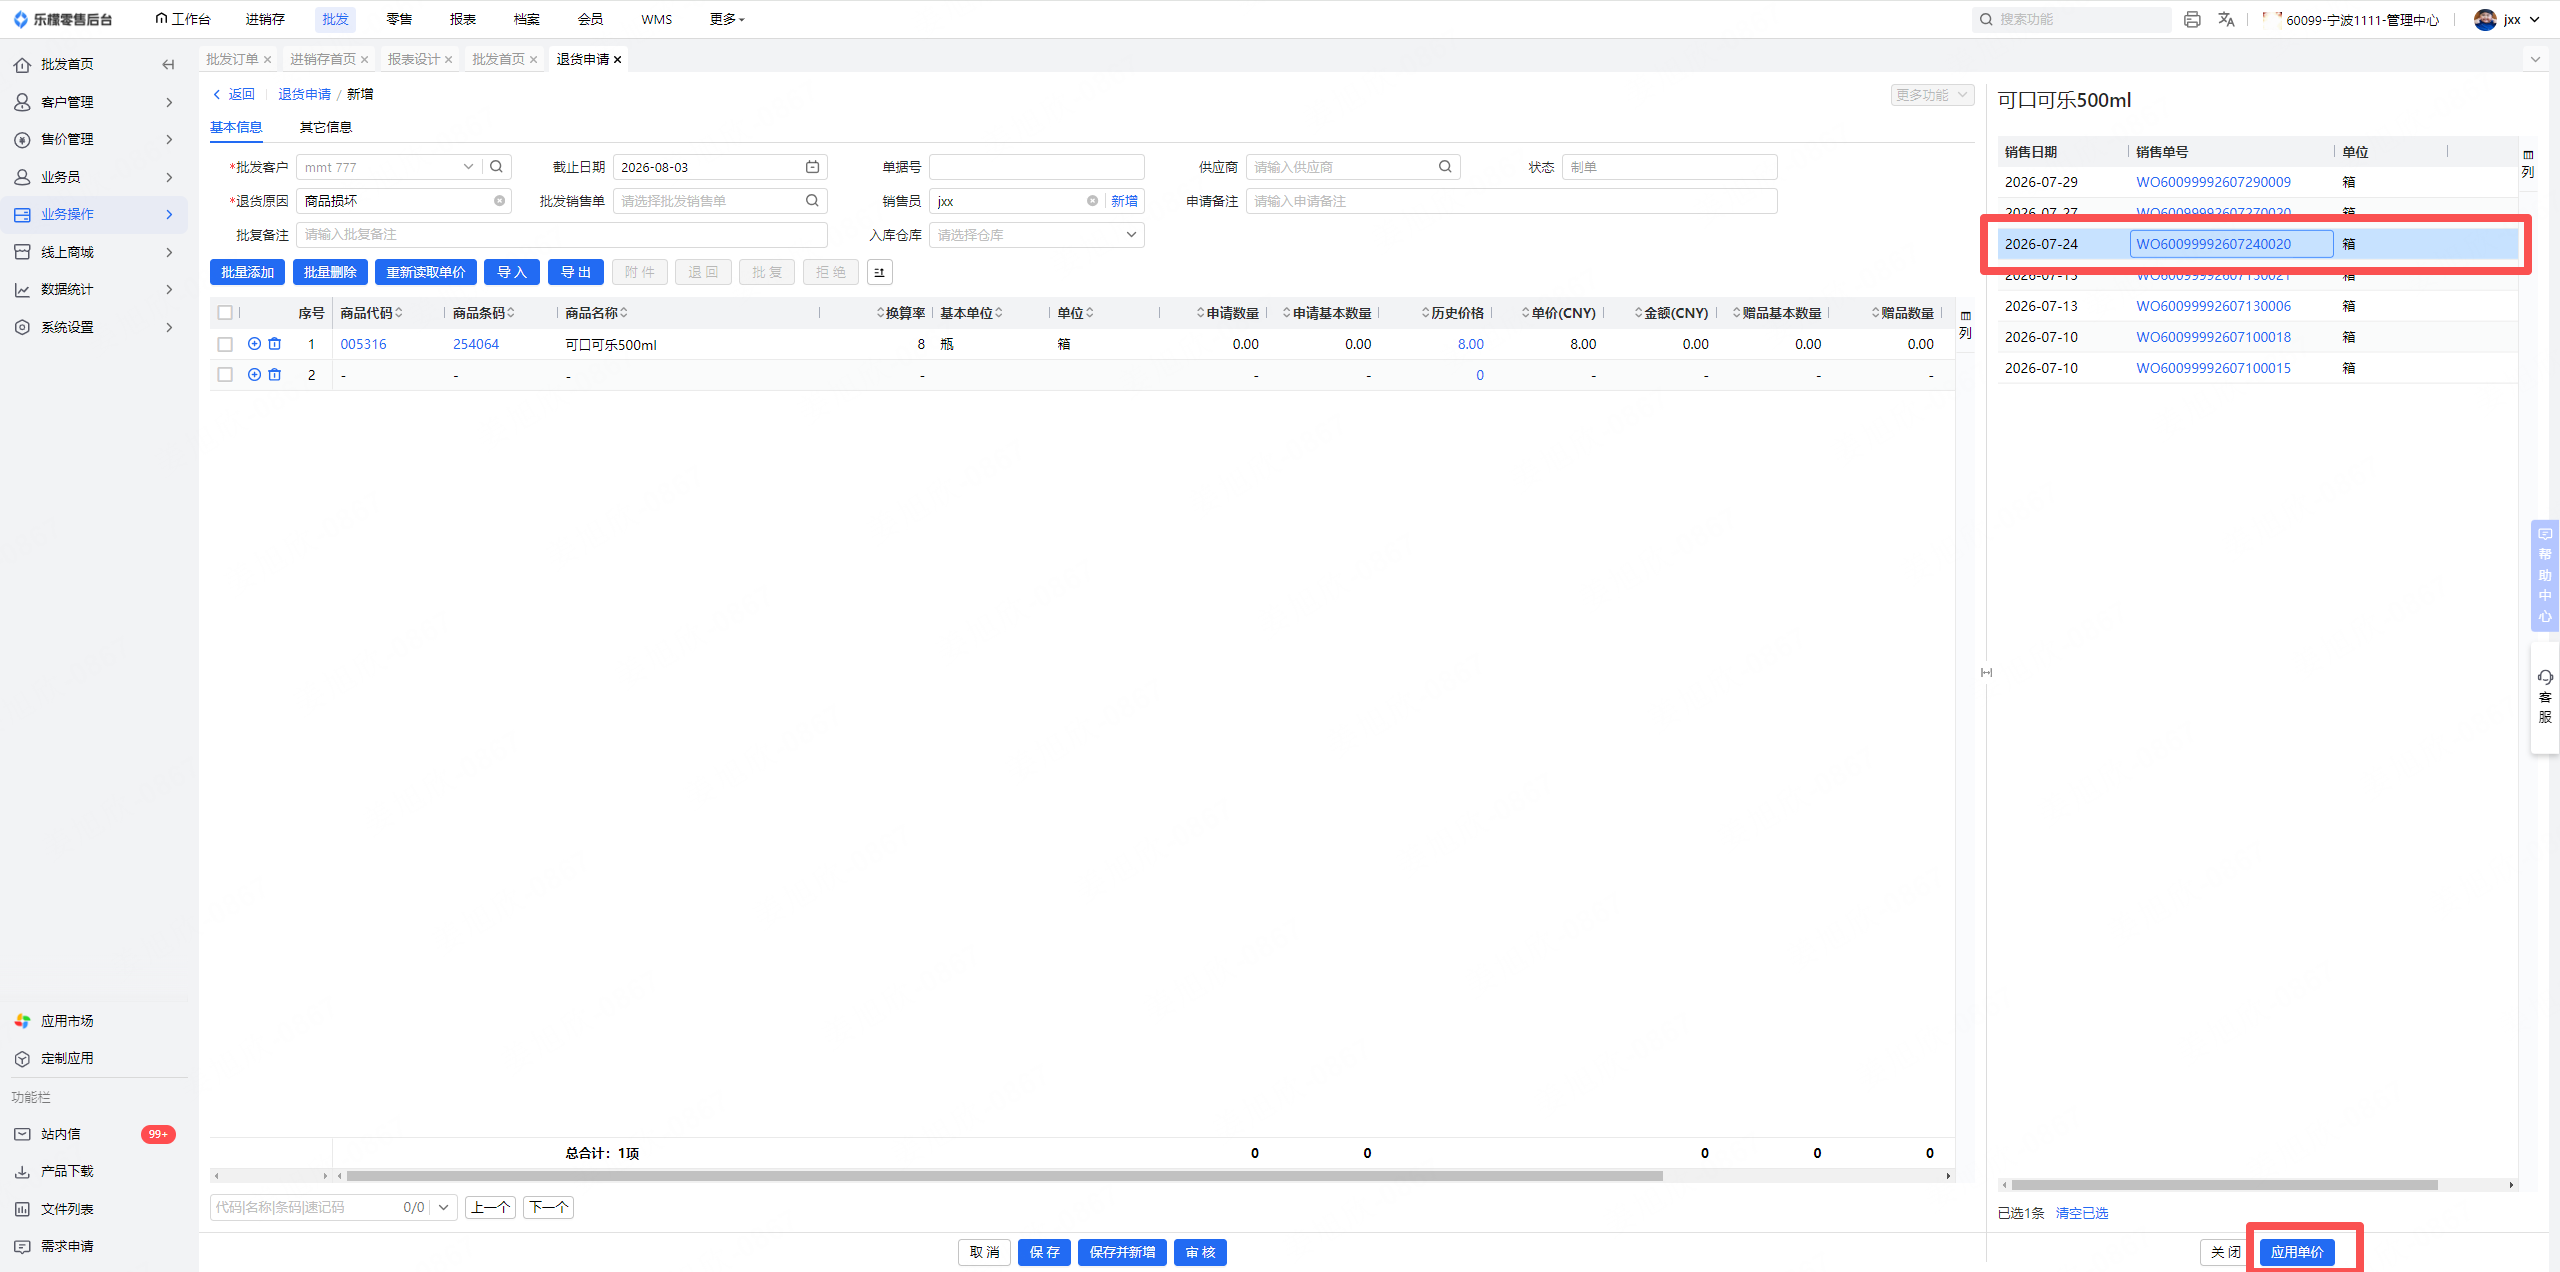
Task: Collapse the left sidebar menu
Action: click(x=168, y=64)
